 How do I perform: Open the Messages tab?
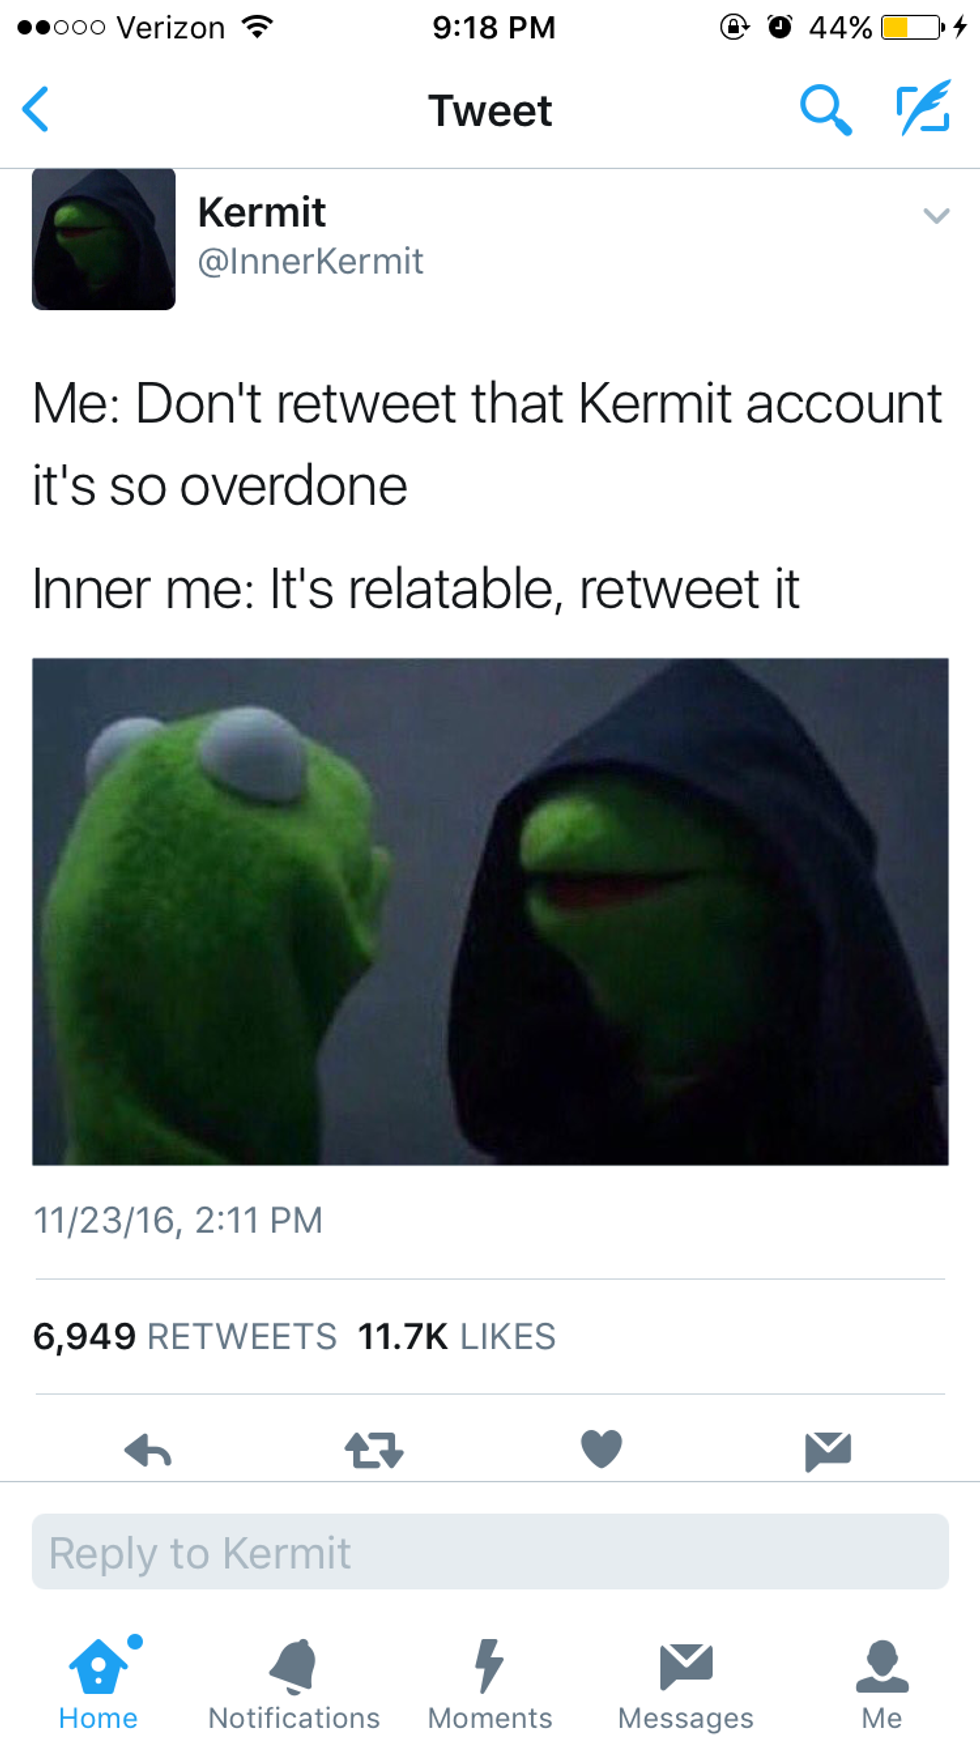coord(686,1685)
